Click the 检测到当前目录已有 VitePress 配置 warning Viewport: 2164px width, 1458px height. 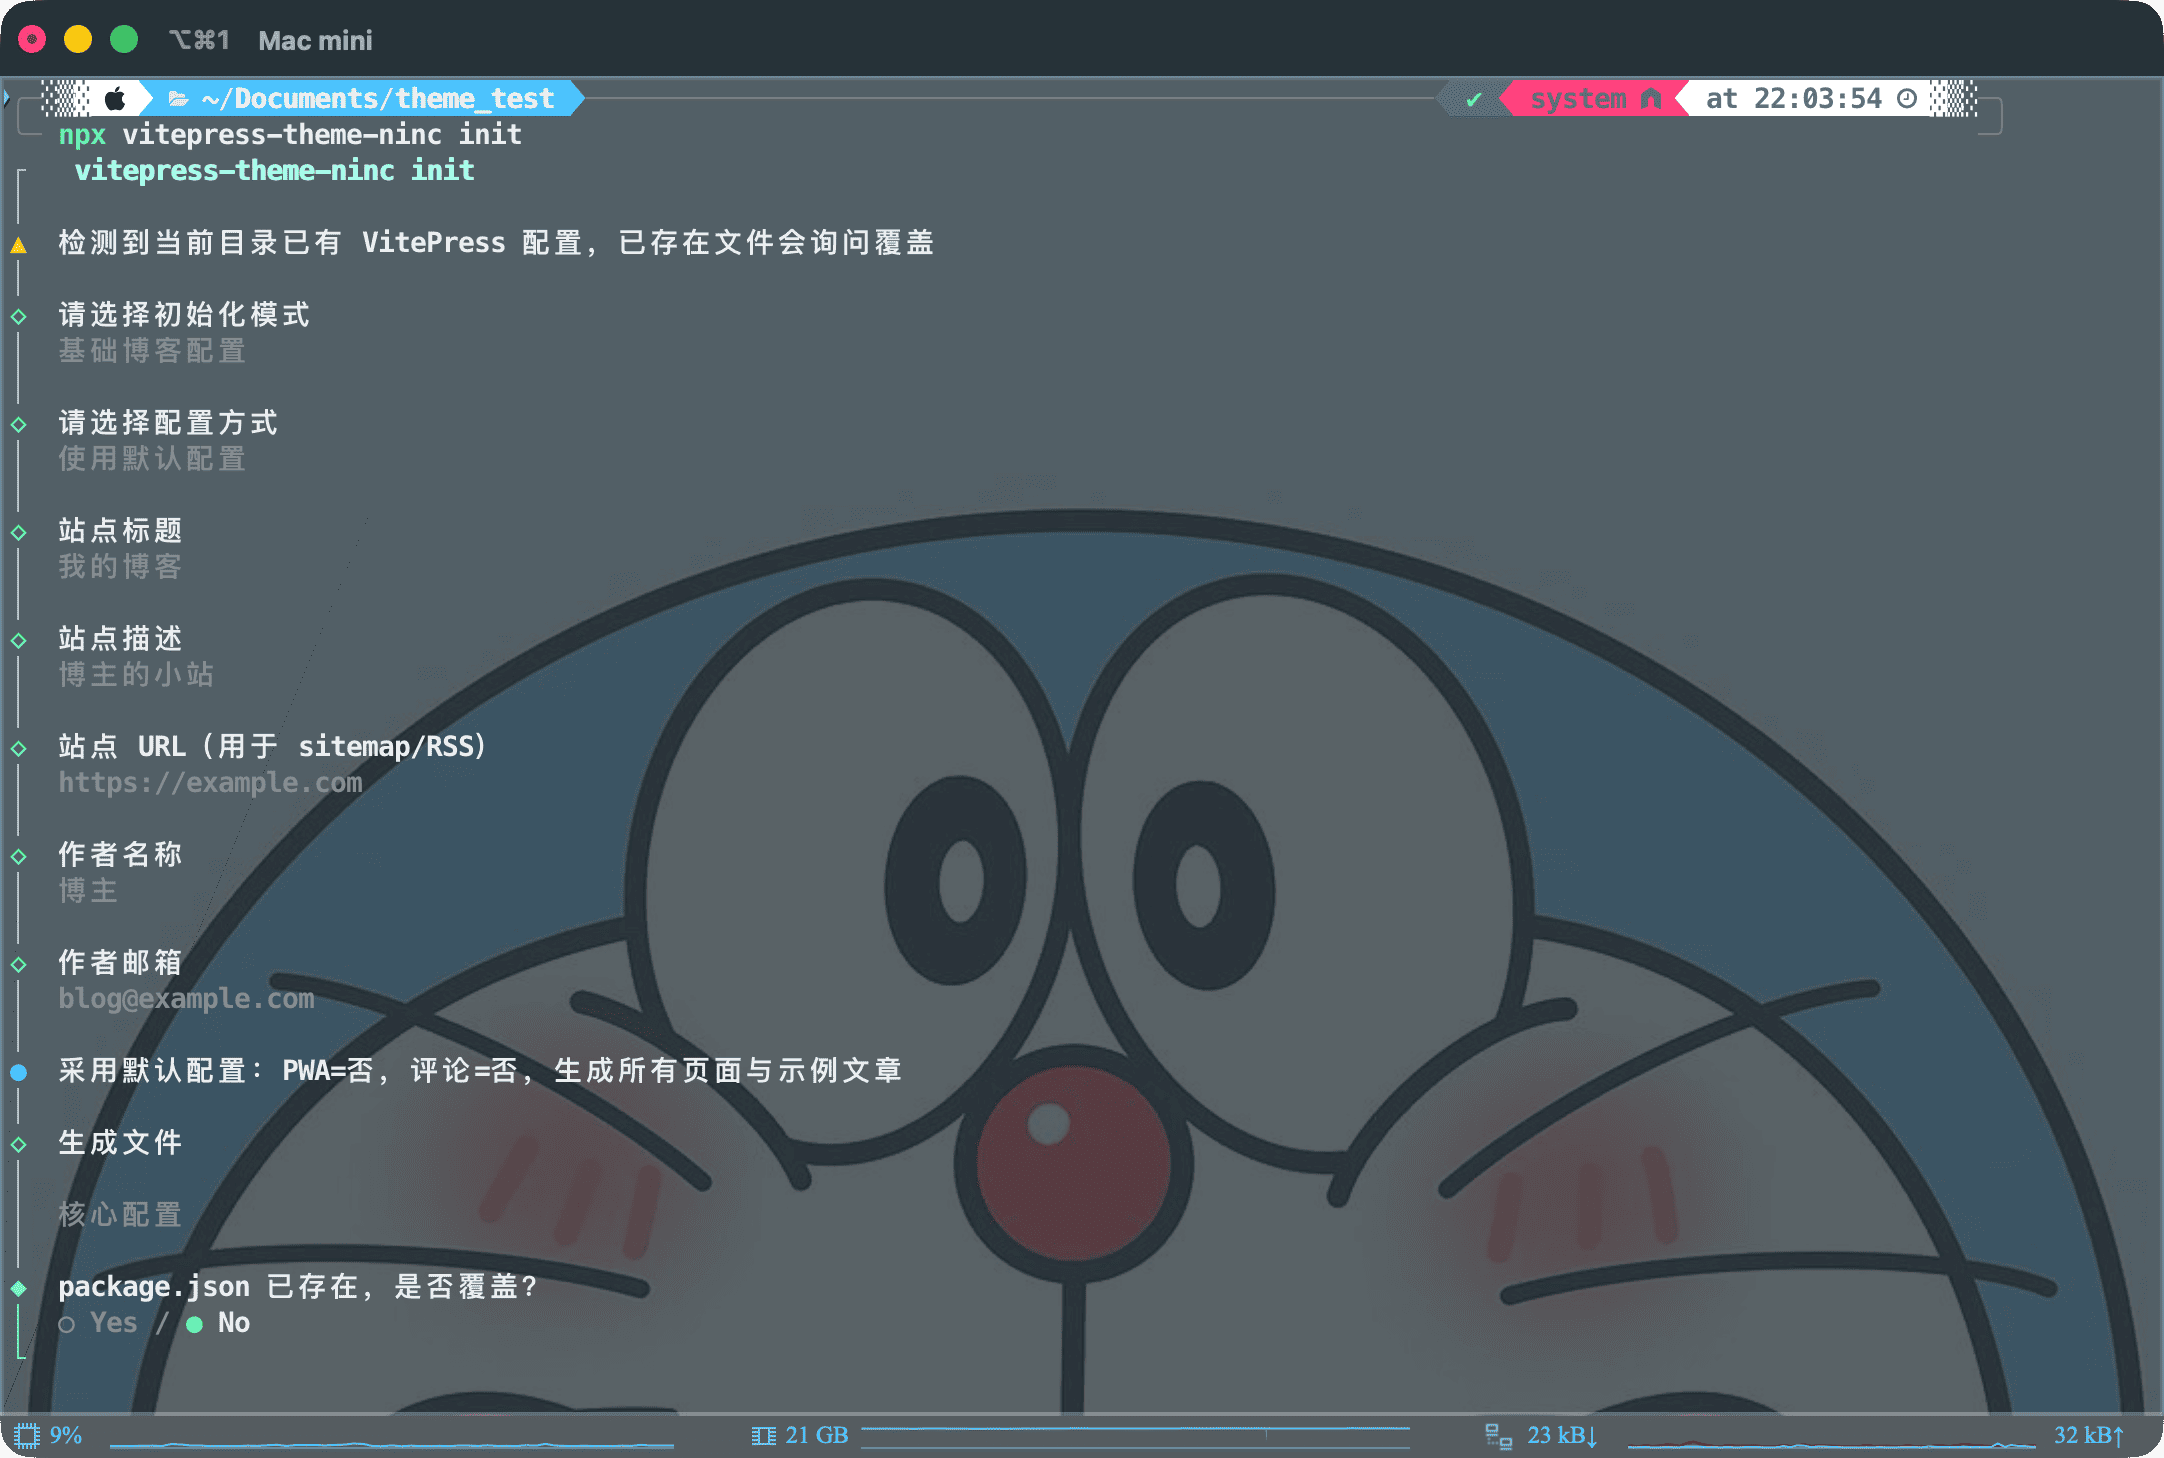click(x=496, y=242)
